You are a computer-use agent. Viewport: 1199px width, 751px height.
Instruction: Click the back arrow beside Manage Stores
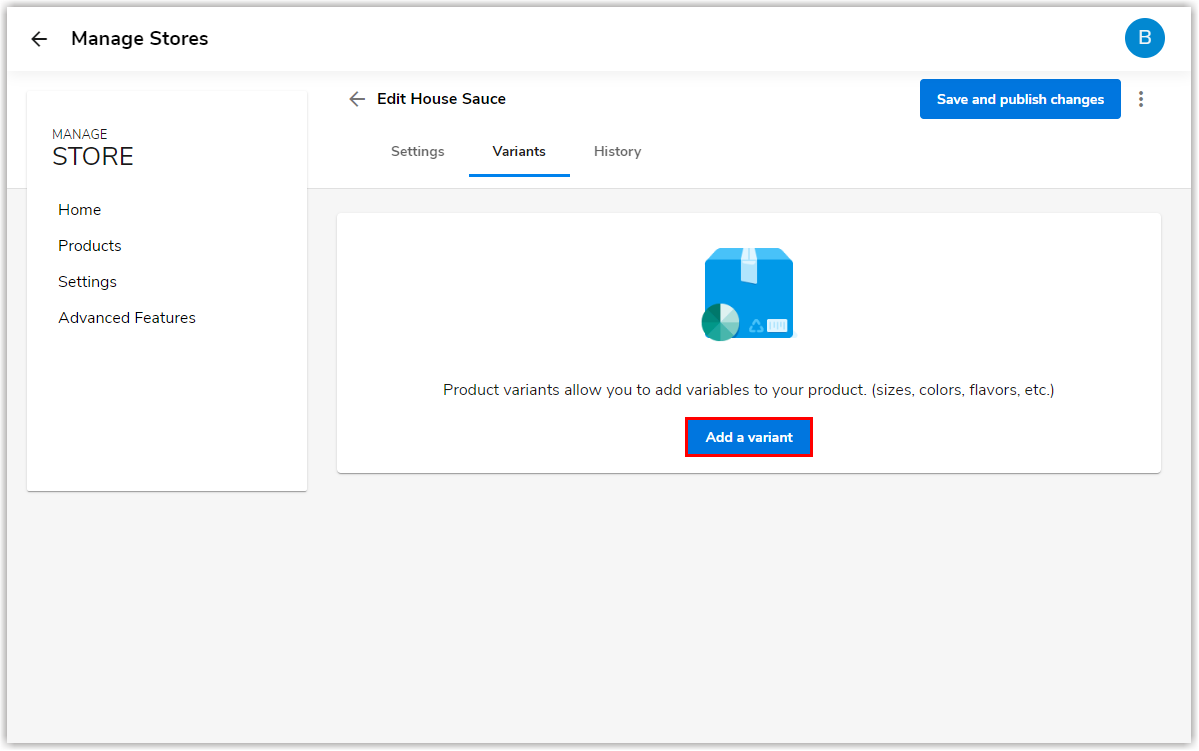click(x=39, y=39)
